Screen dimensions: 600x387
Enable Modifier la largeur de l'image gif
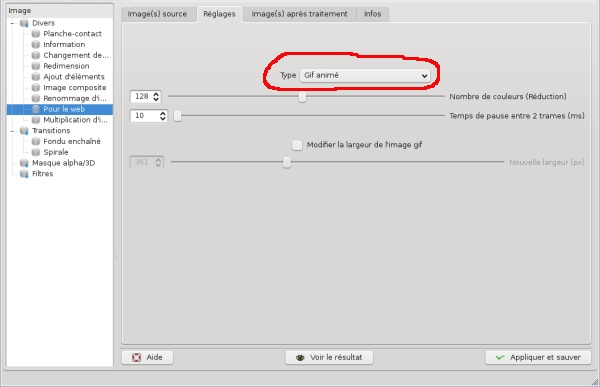(x=297, y=145)
